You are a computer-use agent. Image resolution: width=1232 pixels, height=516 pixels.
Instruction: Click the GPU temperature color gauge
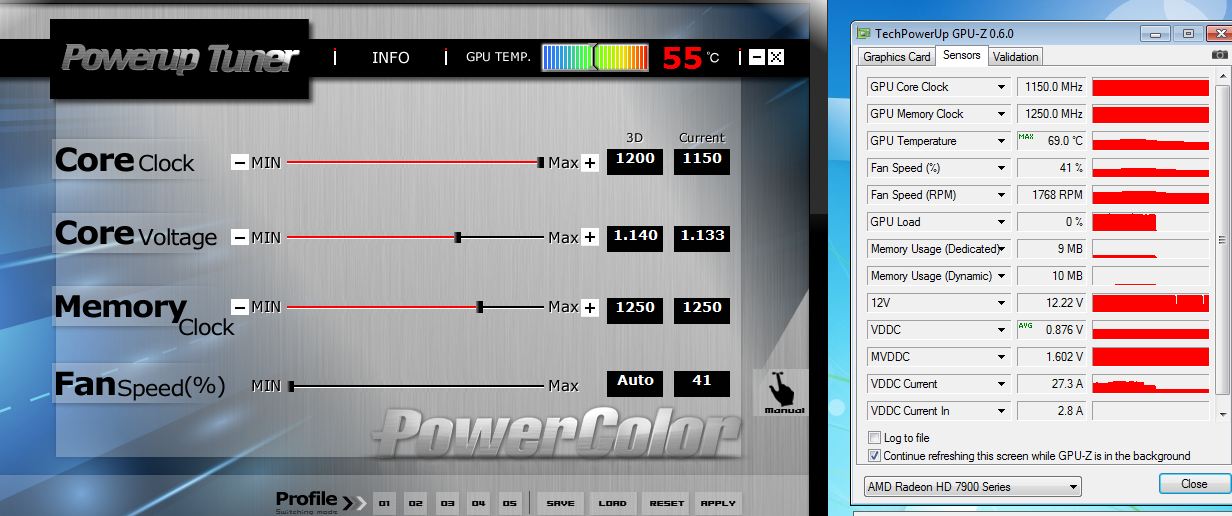click(595, 57)
